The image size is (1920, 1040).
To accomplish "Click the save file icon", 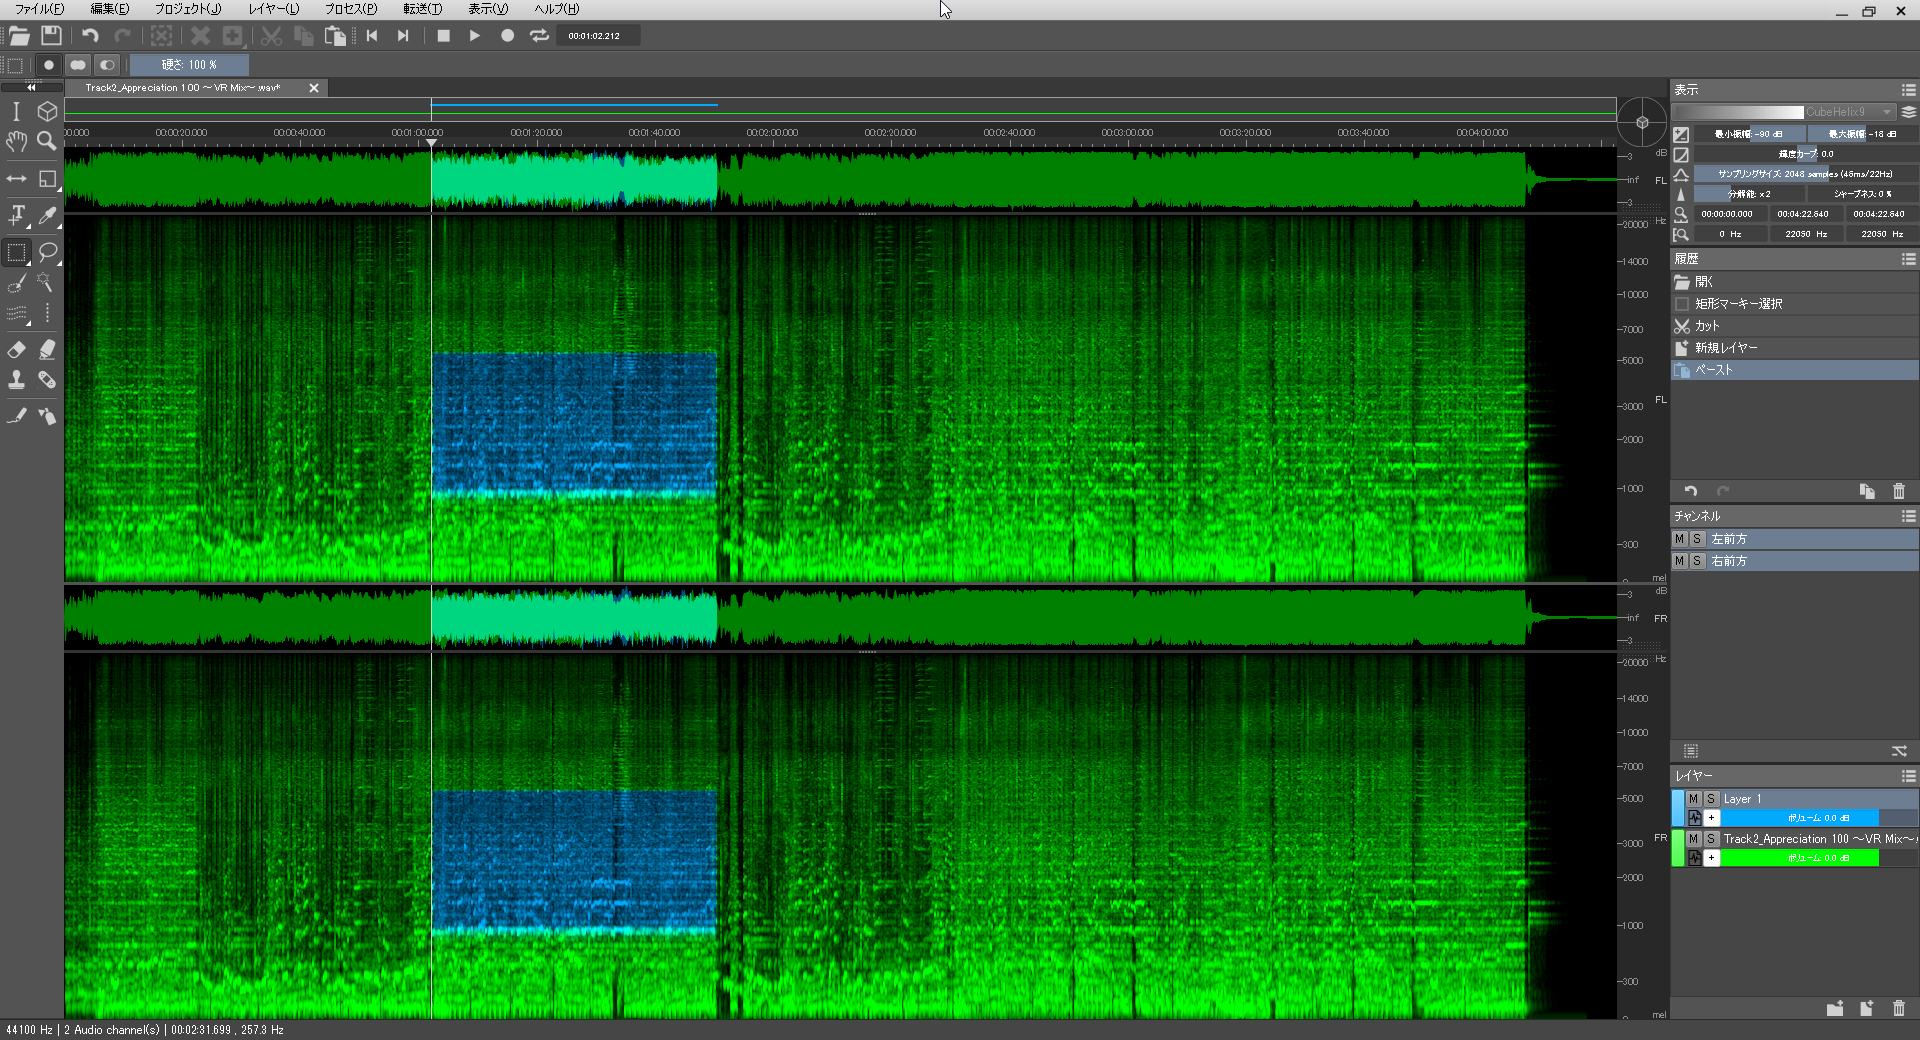I will (x=51, y=36).
